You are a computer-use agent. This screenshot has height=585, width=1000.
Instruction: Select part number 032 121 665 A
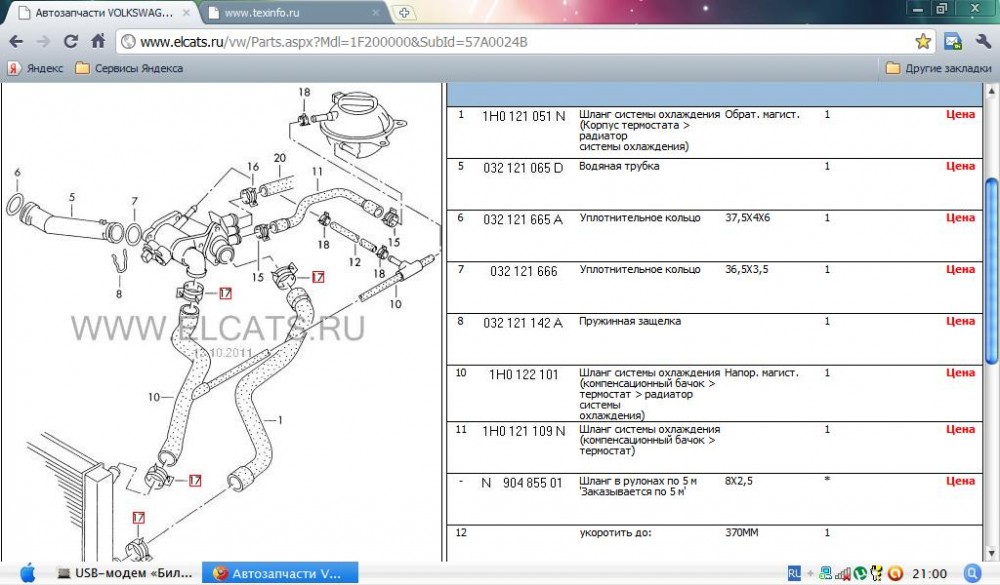tap(523, 220)
